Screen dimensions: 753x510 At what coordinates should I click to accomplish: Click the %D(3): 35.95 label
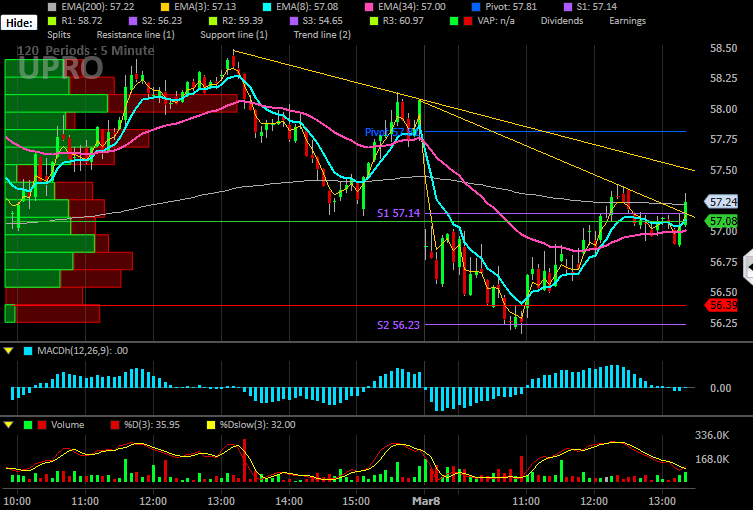[152, 425]
